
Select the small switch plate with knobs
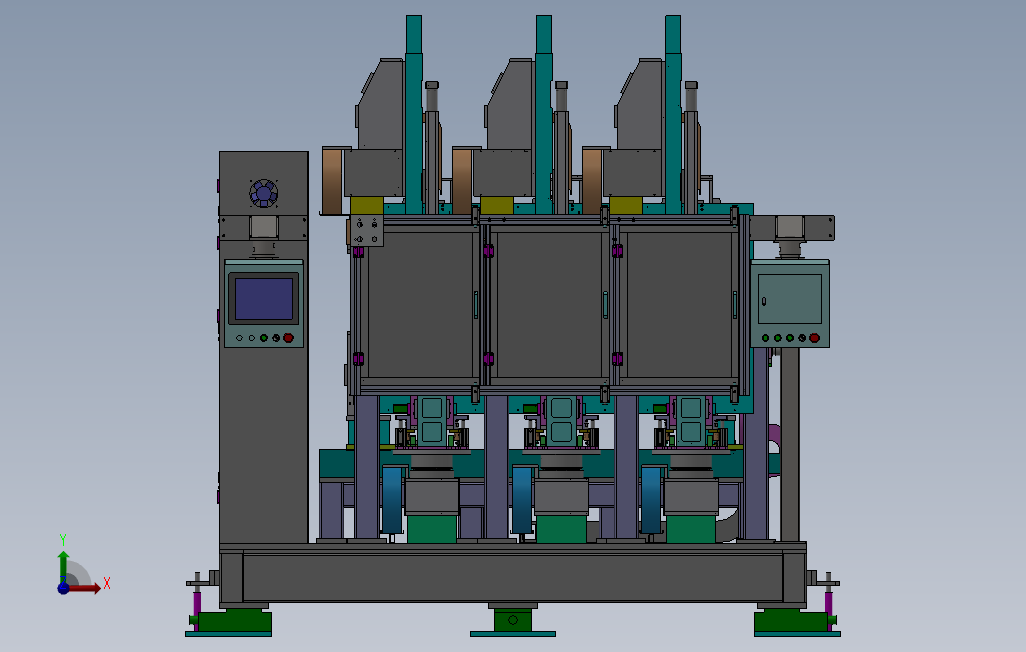pos(367,231)
